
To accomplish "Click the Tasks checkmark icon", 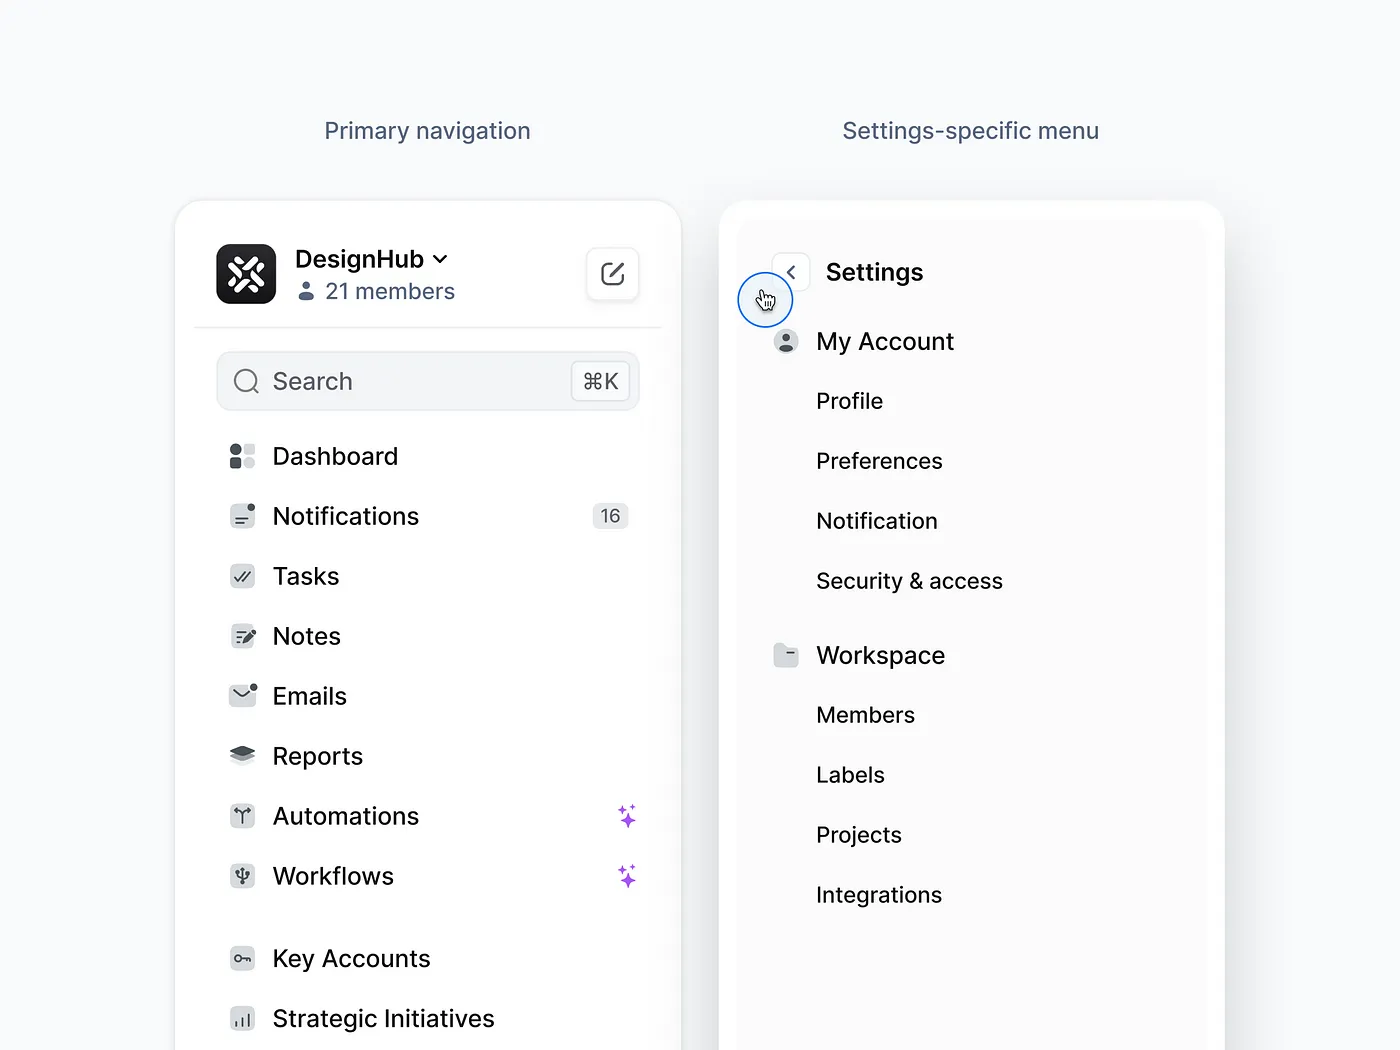I will tap(242, 576).
